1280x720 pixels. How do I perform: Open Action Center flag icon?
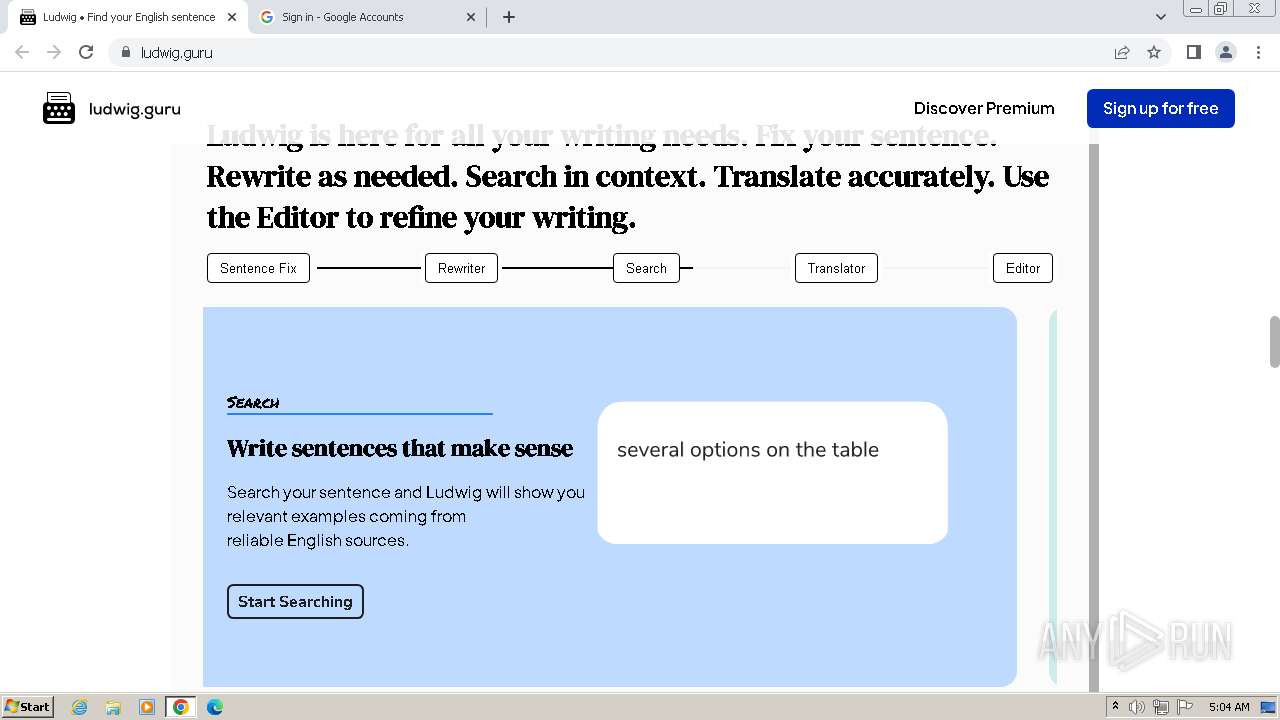pyautogui.click(x=1185, y=707)
